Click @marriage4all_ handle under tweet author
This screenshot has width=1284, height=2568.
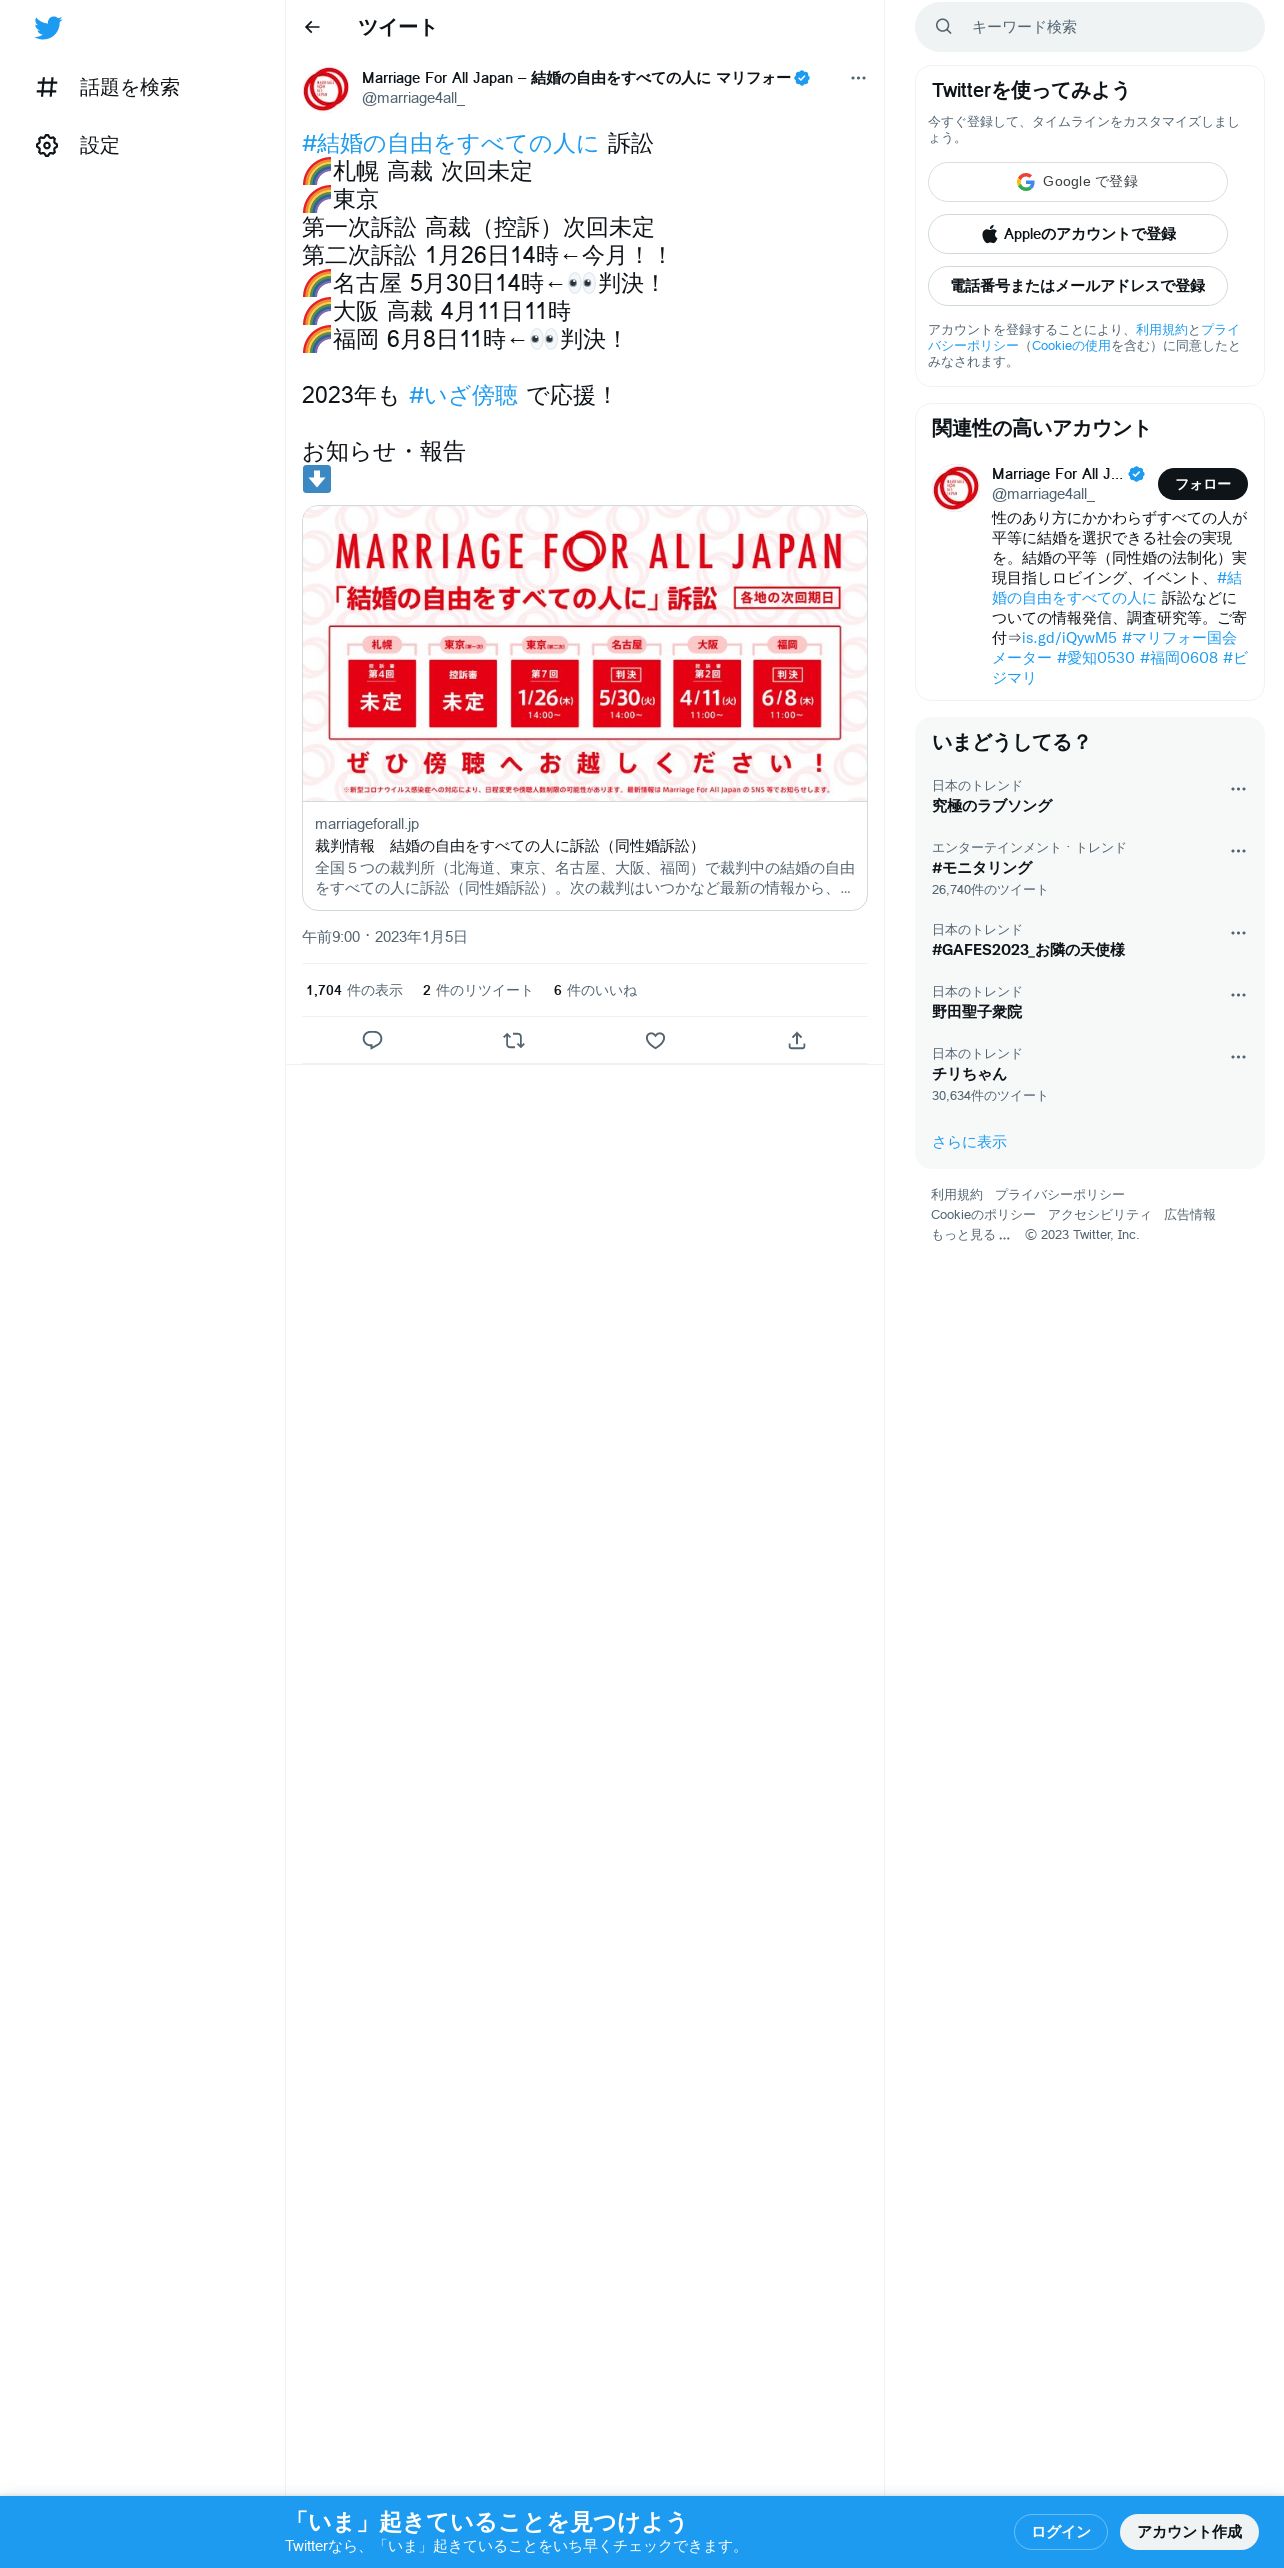413,98
